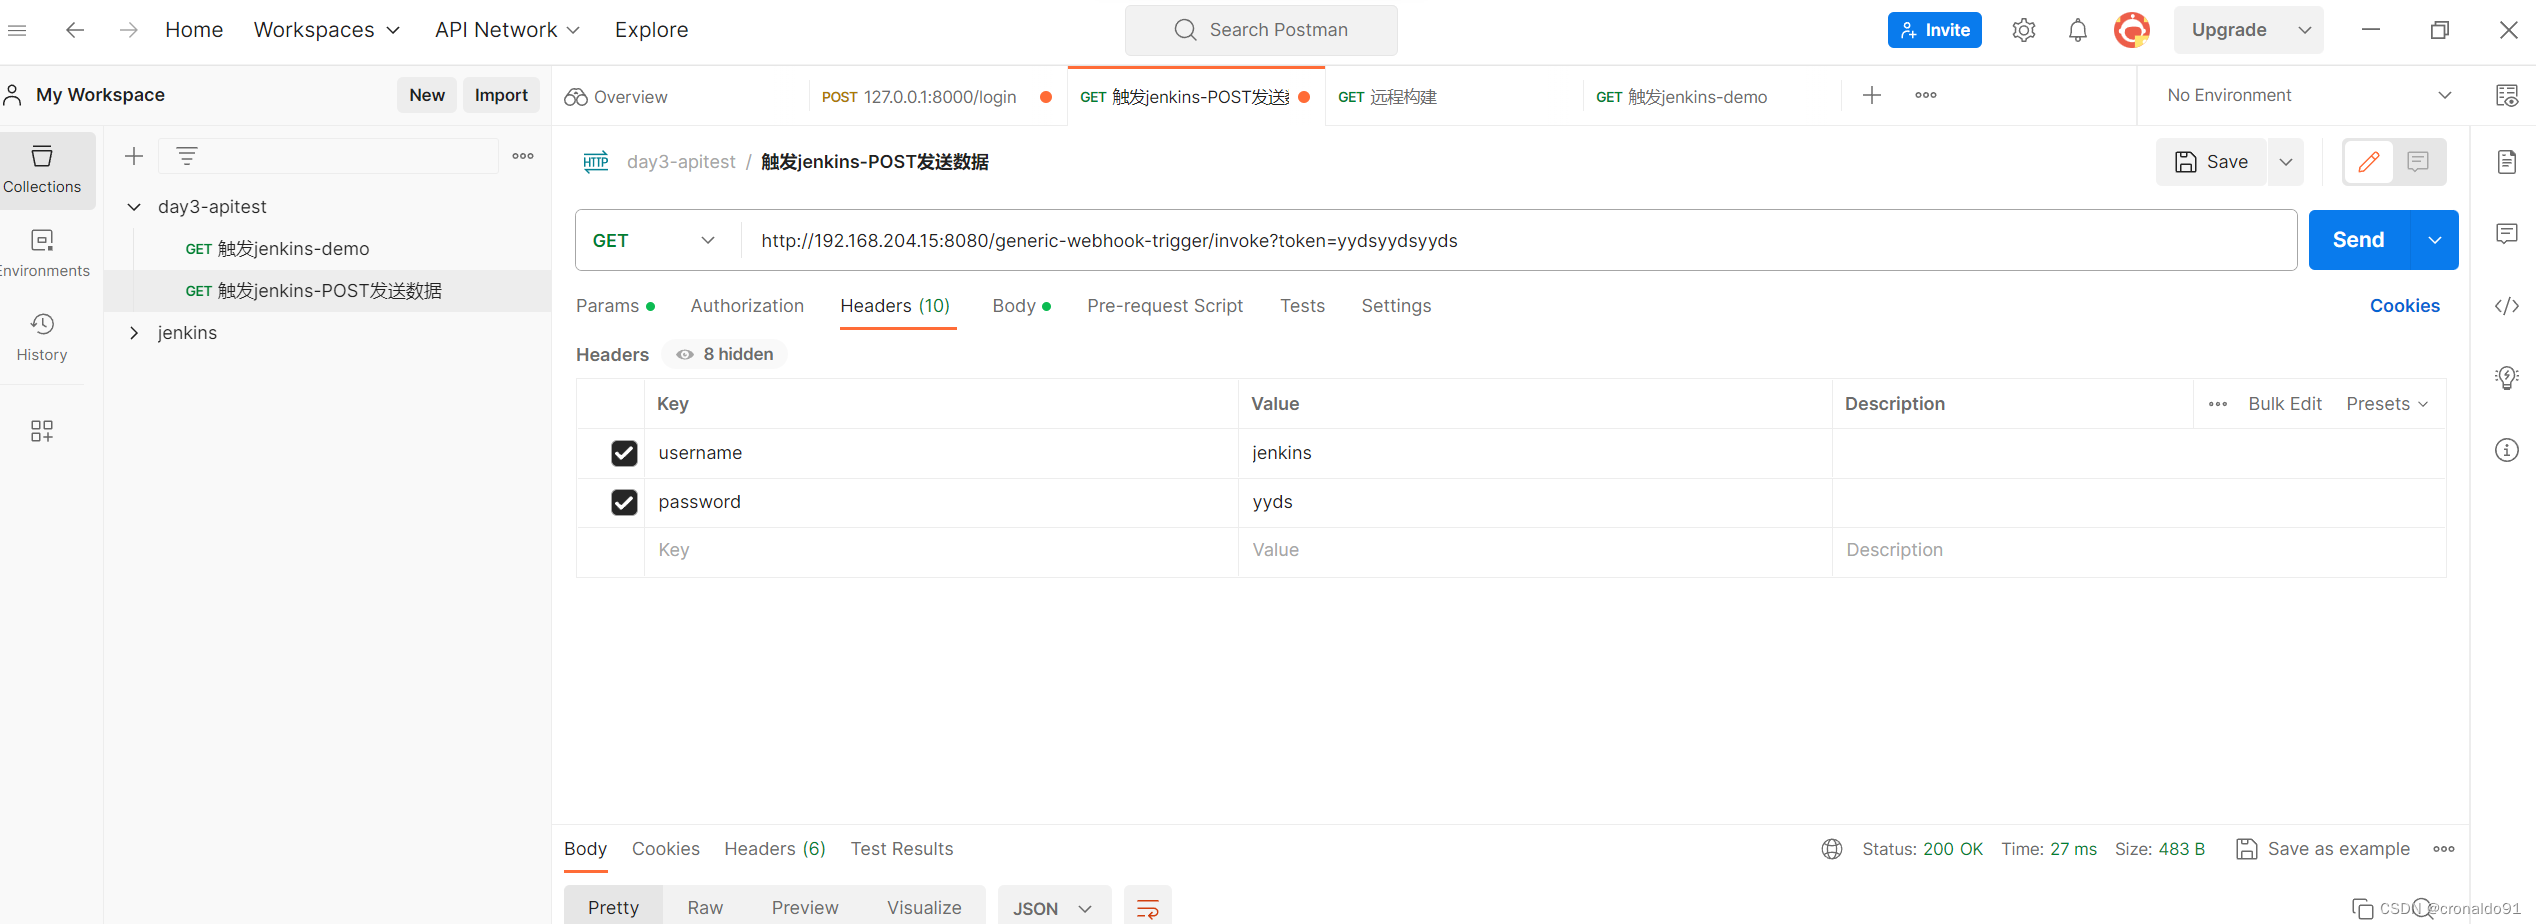Open the environment quick look icon
The height and width of the screenshot is (924, 2536).
pos(2507,95)
